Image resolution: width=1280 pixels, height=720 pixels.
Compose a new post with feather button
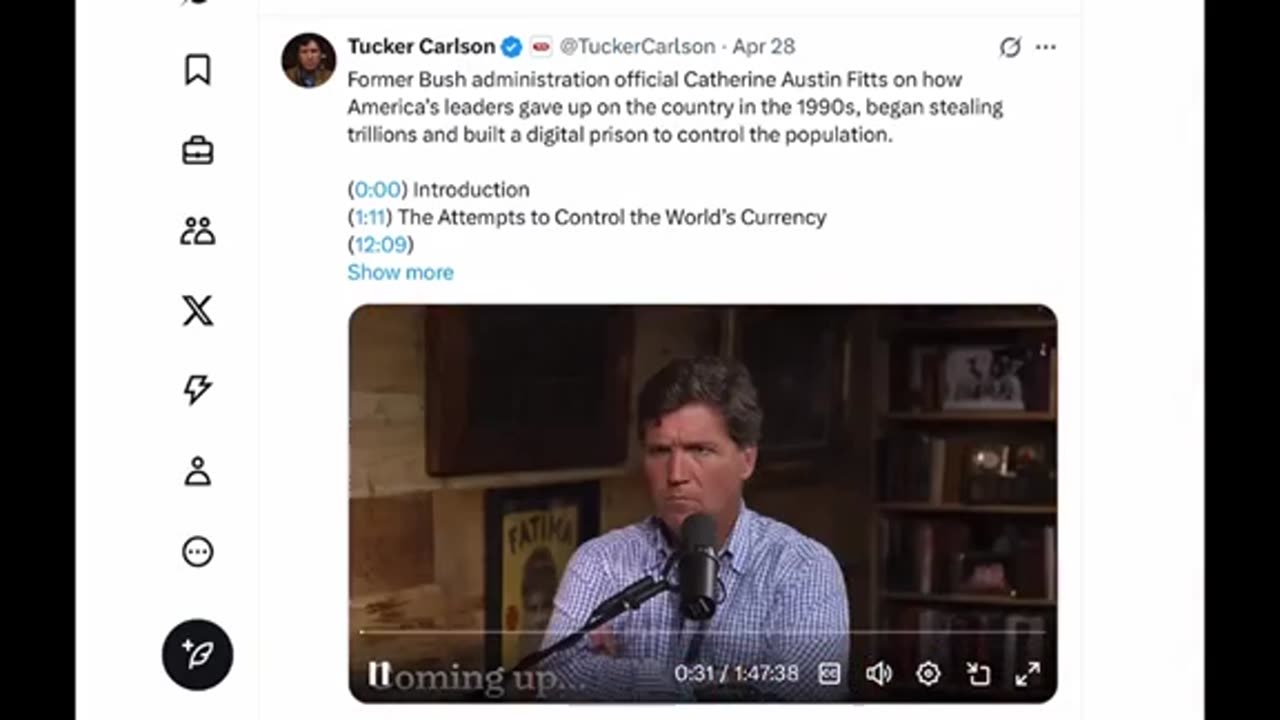pos(197,655)
